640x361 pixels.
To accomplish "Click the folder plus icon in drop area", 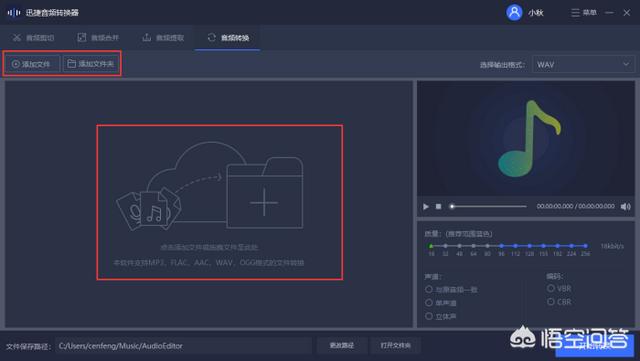I will [264, 193].
